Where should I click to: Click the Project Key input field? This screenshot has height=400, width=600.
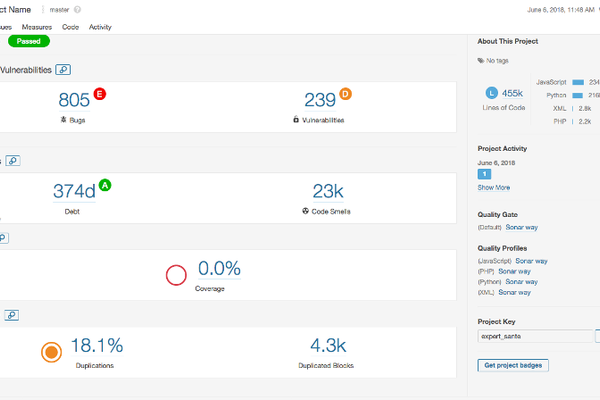coord(535,338)
